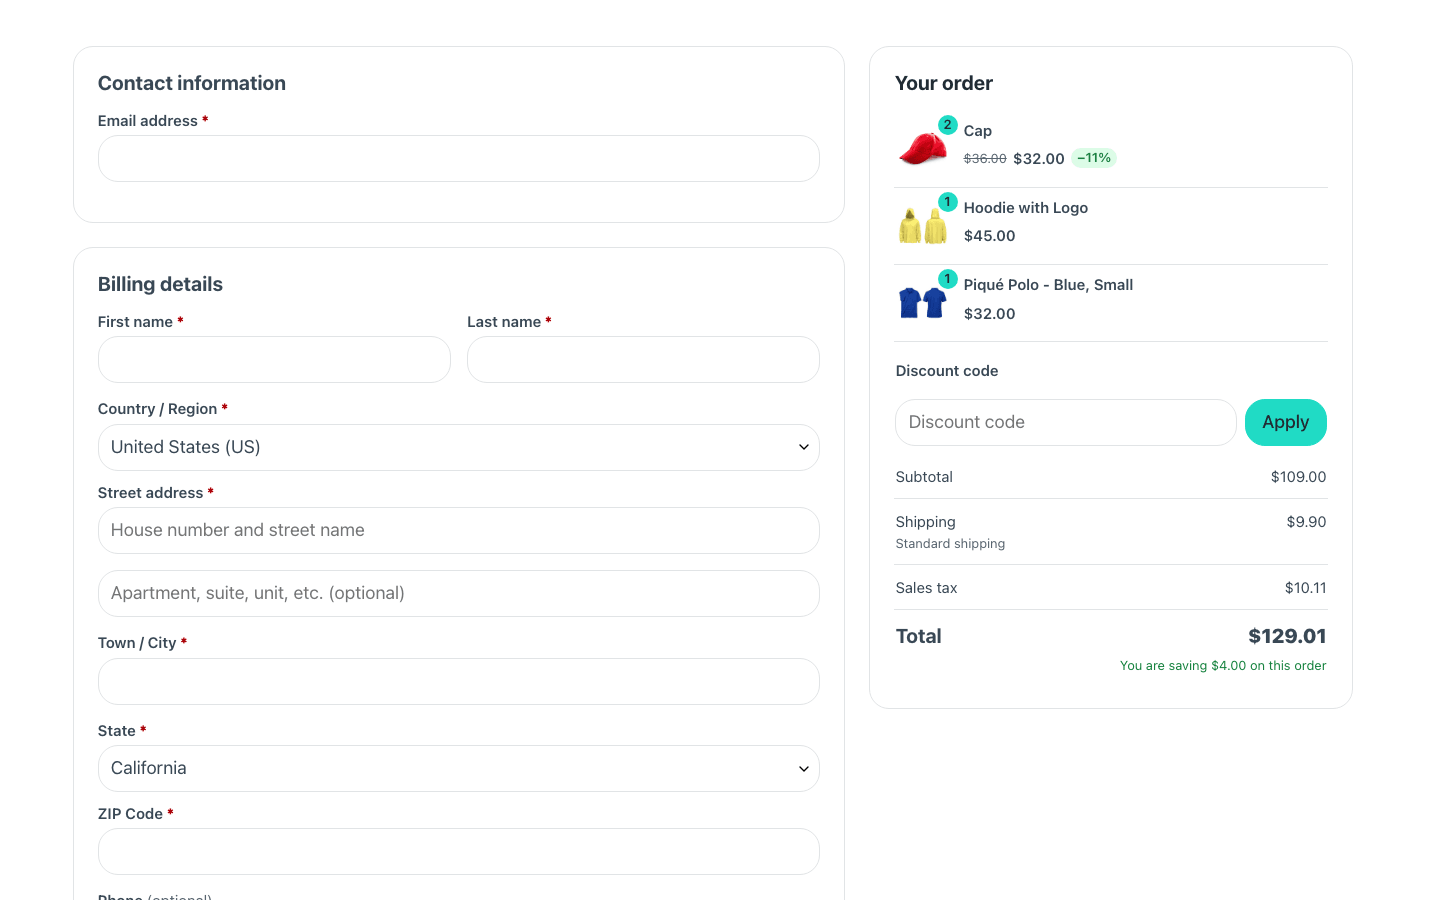Click the "Billing details" heading
Viewport: 1440px width, 900px height.
tap(160, 284)
